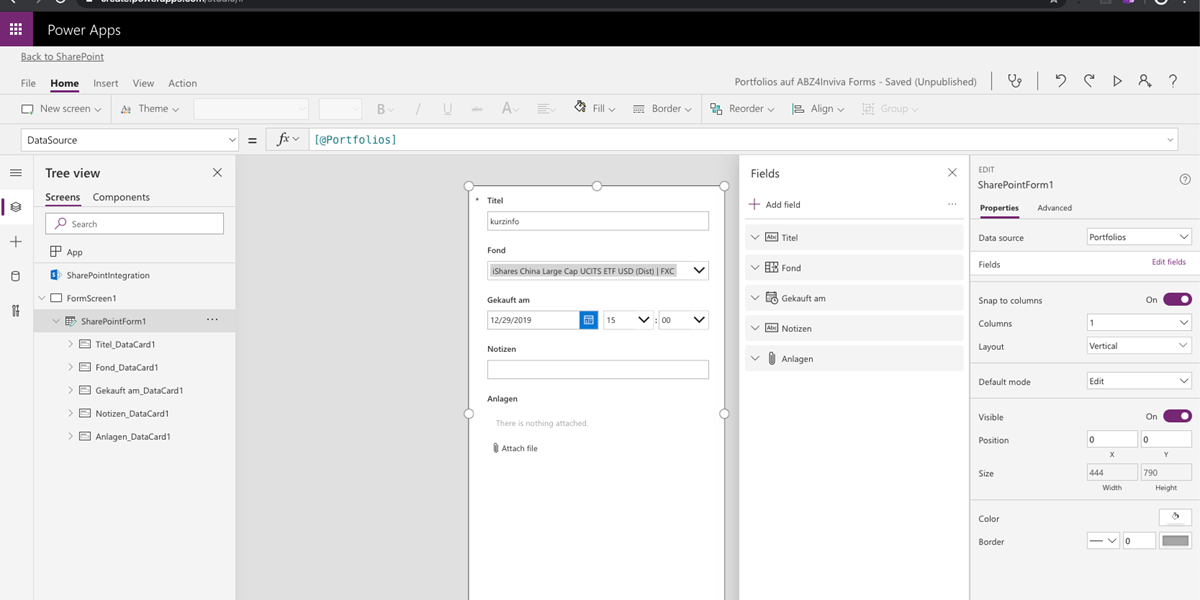Viewport: 1200px width, 600px height.
Task: Click the Underline formatting button
Action: [x=447, y=109]
